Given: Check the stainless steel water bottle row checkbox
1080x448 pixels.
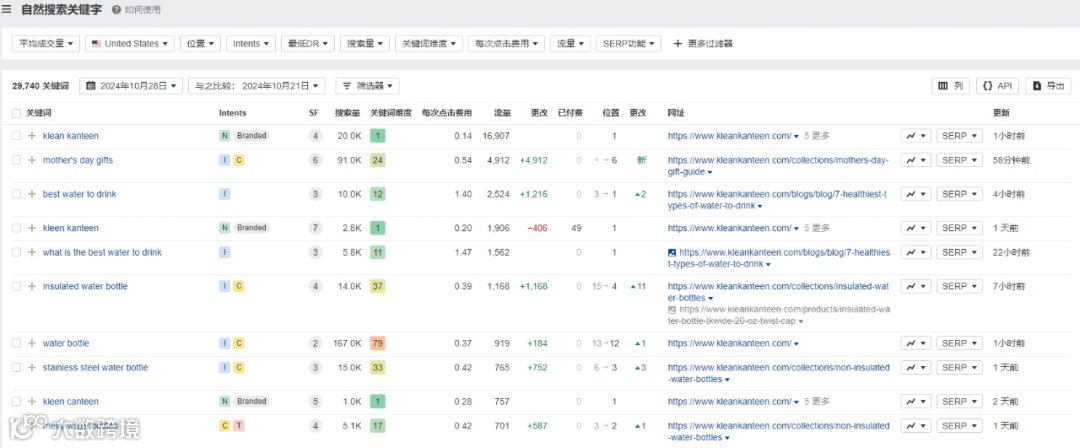Looking at the screenshot, I should click(17, 367).
